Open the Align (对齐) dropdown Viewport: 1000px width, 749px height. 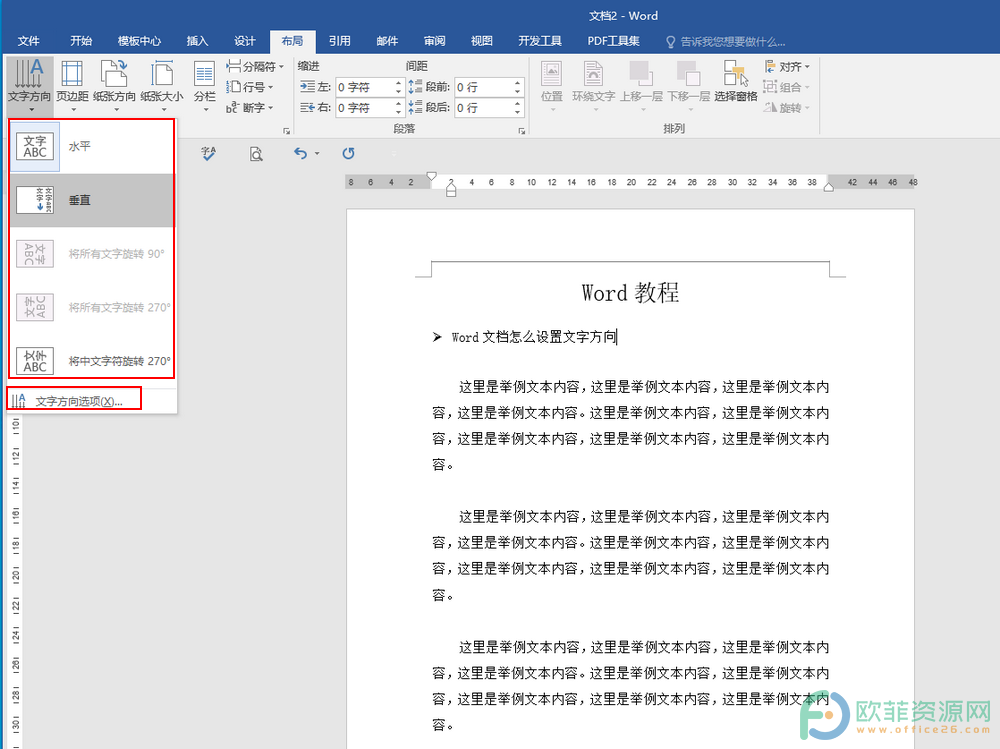click(x=786, y=66)
